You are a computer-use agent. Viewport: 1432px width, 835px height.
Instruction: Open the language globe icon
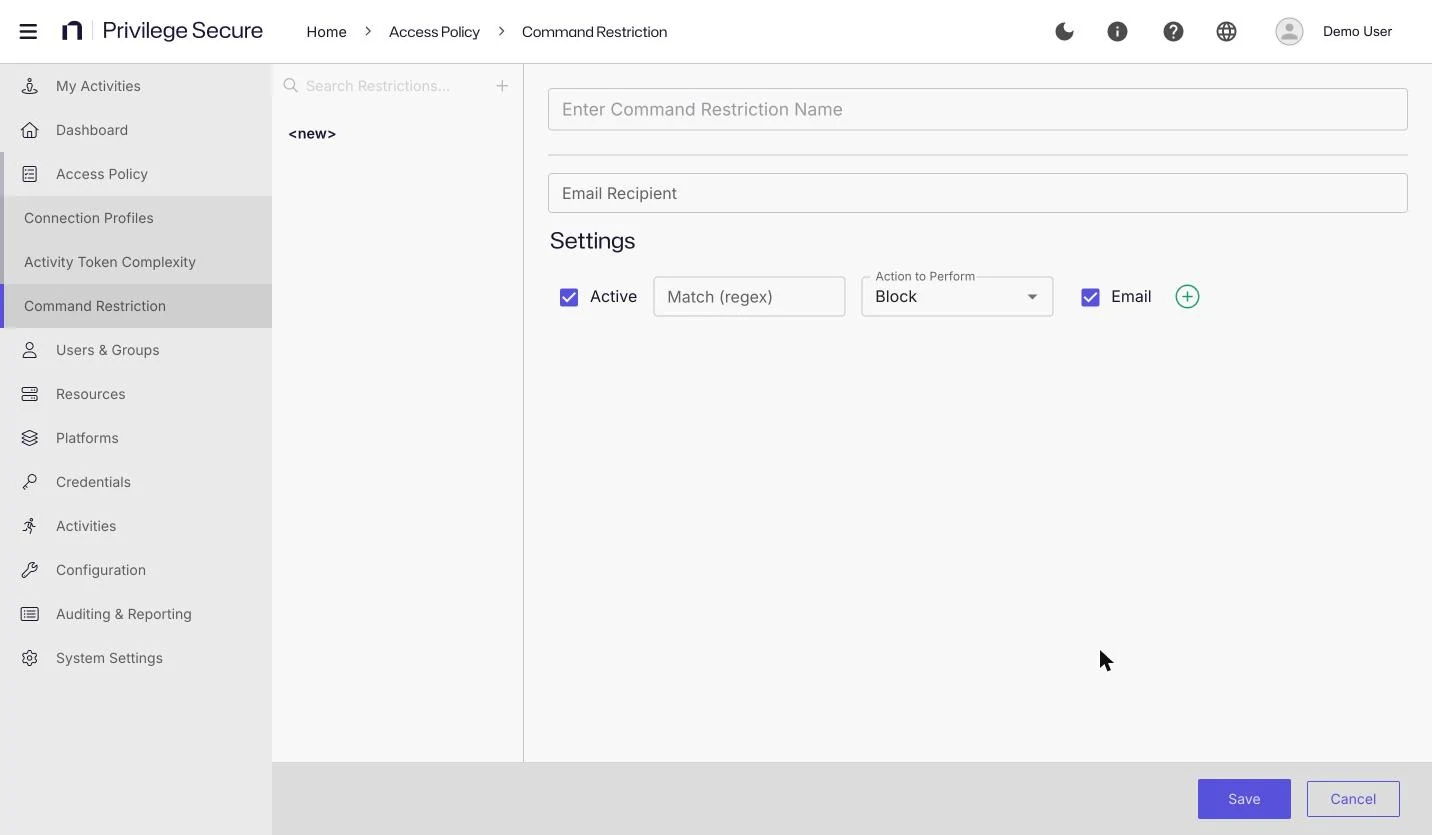coord(1226,31)
